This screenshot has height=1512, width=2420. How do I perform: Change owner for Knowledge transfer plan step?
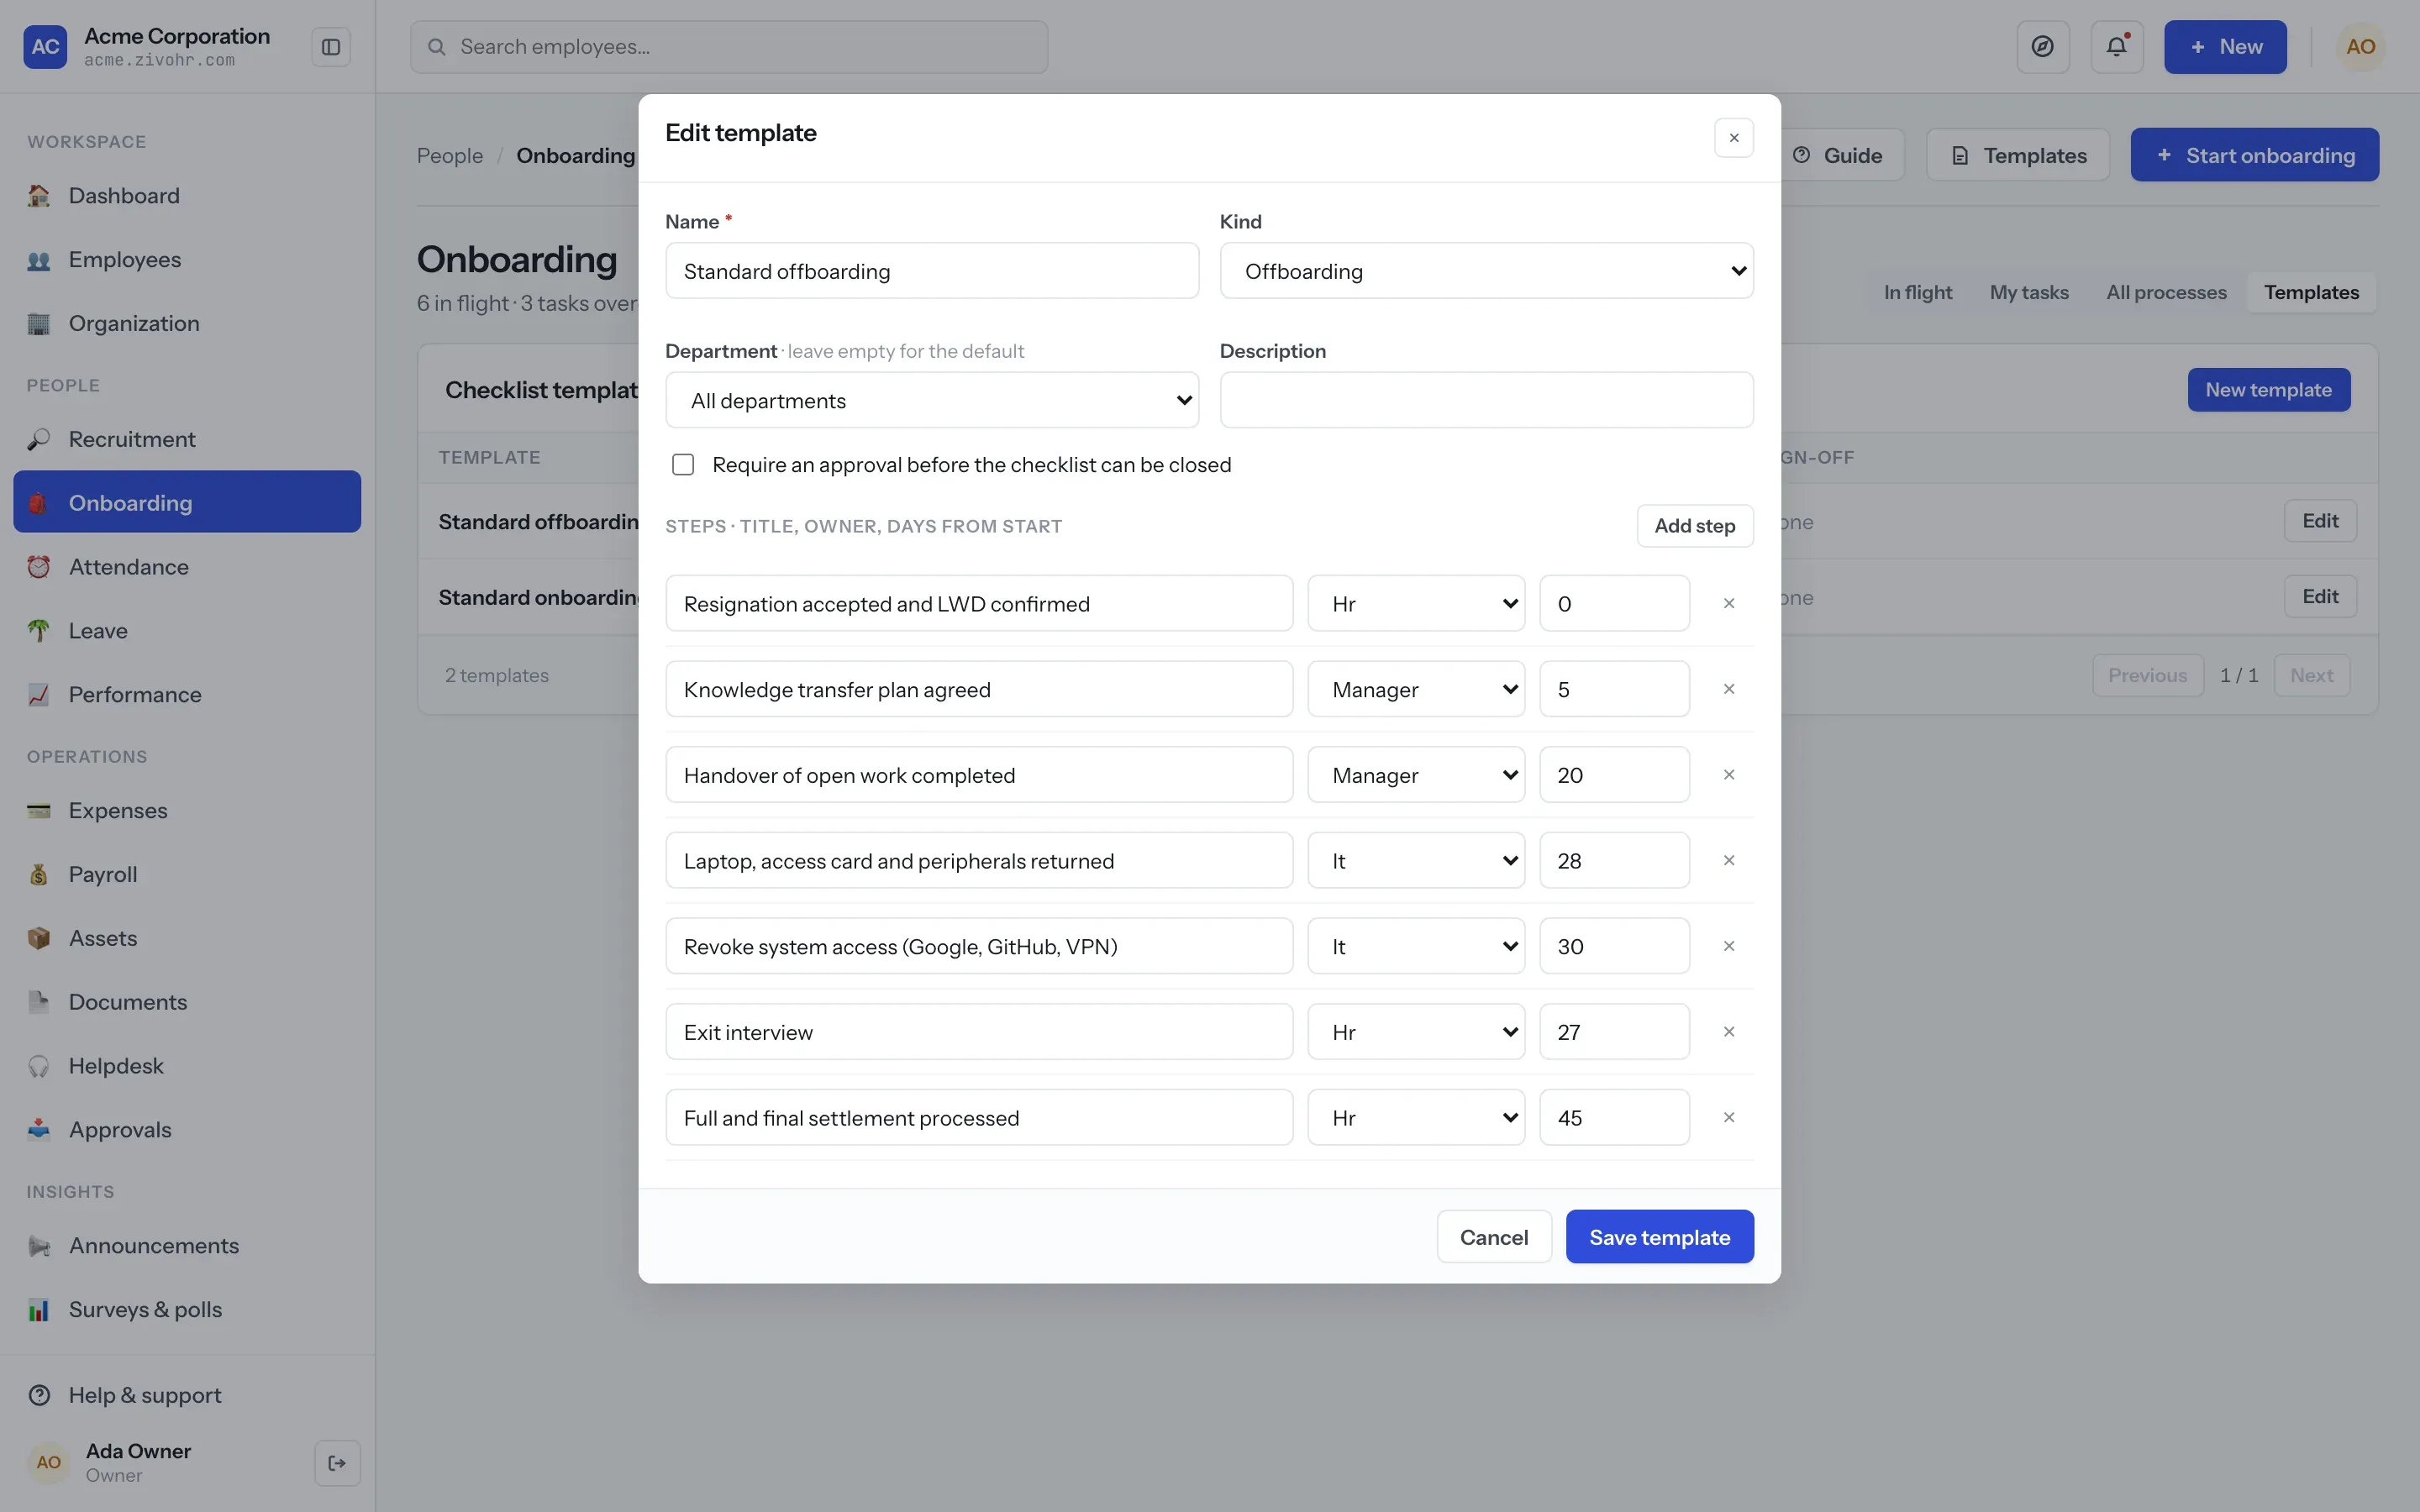pyautogui.click(x=1416, y=689)
